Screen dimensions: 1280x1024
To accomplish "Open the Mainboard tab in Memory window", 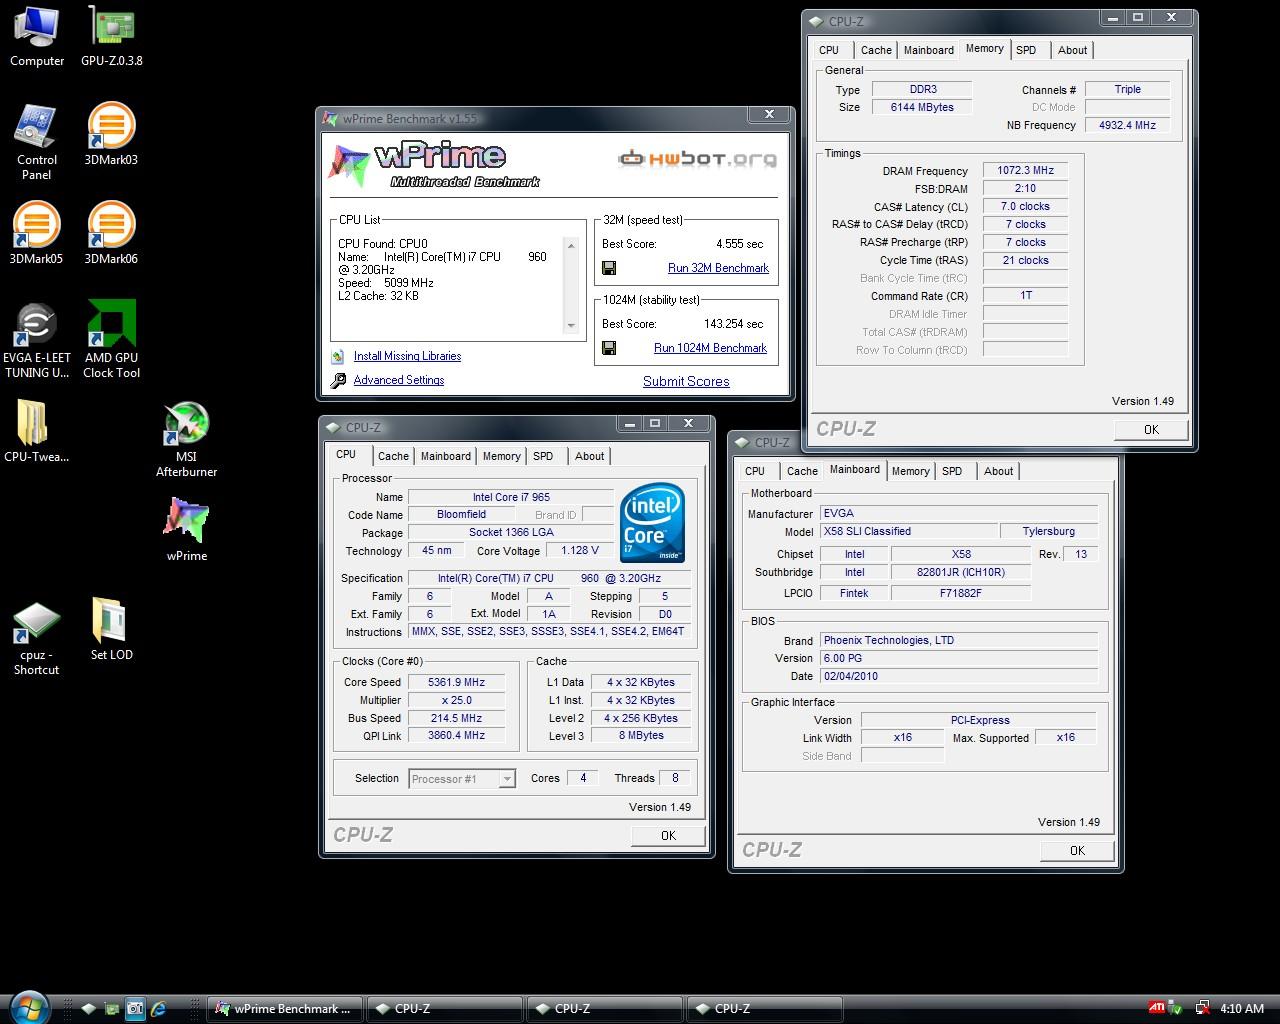I will pyautogui.click(x=928, y=50).
